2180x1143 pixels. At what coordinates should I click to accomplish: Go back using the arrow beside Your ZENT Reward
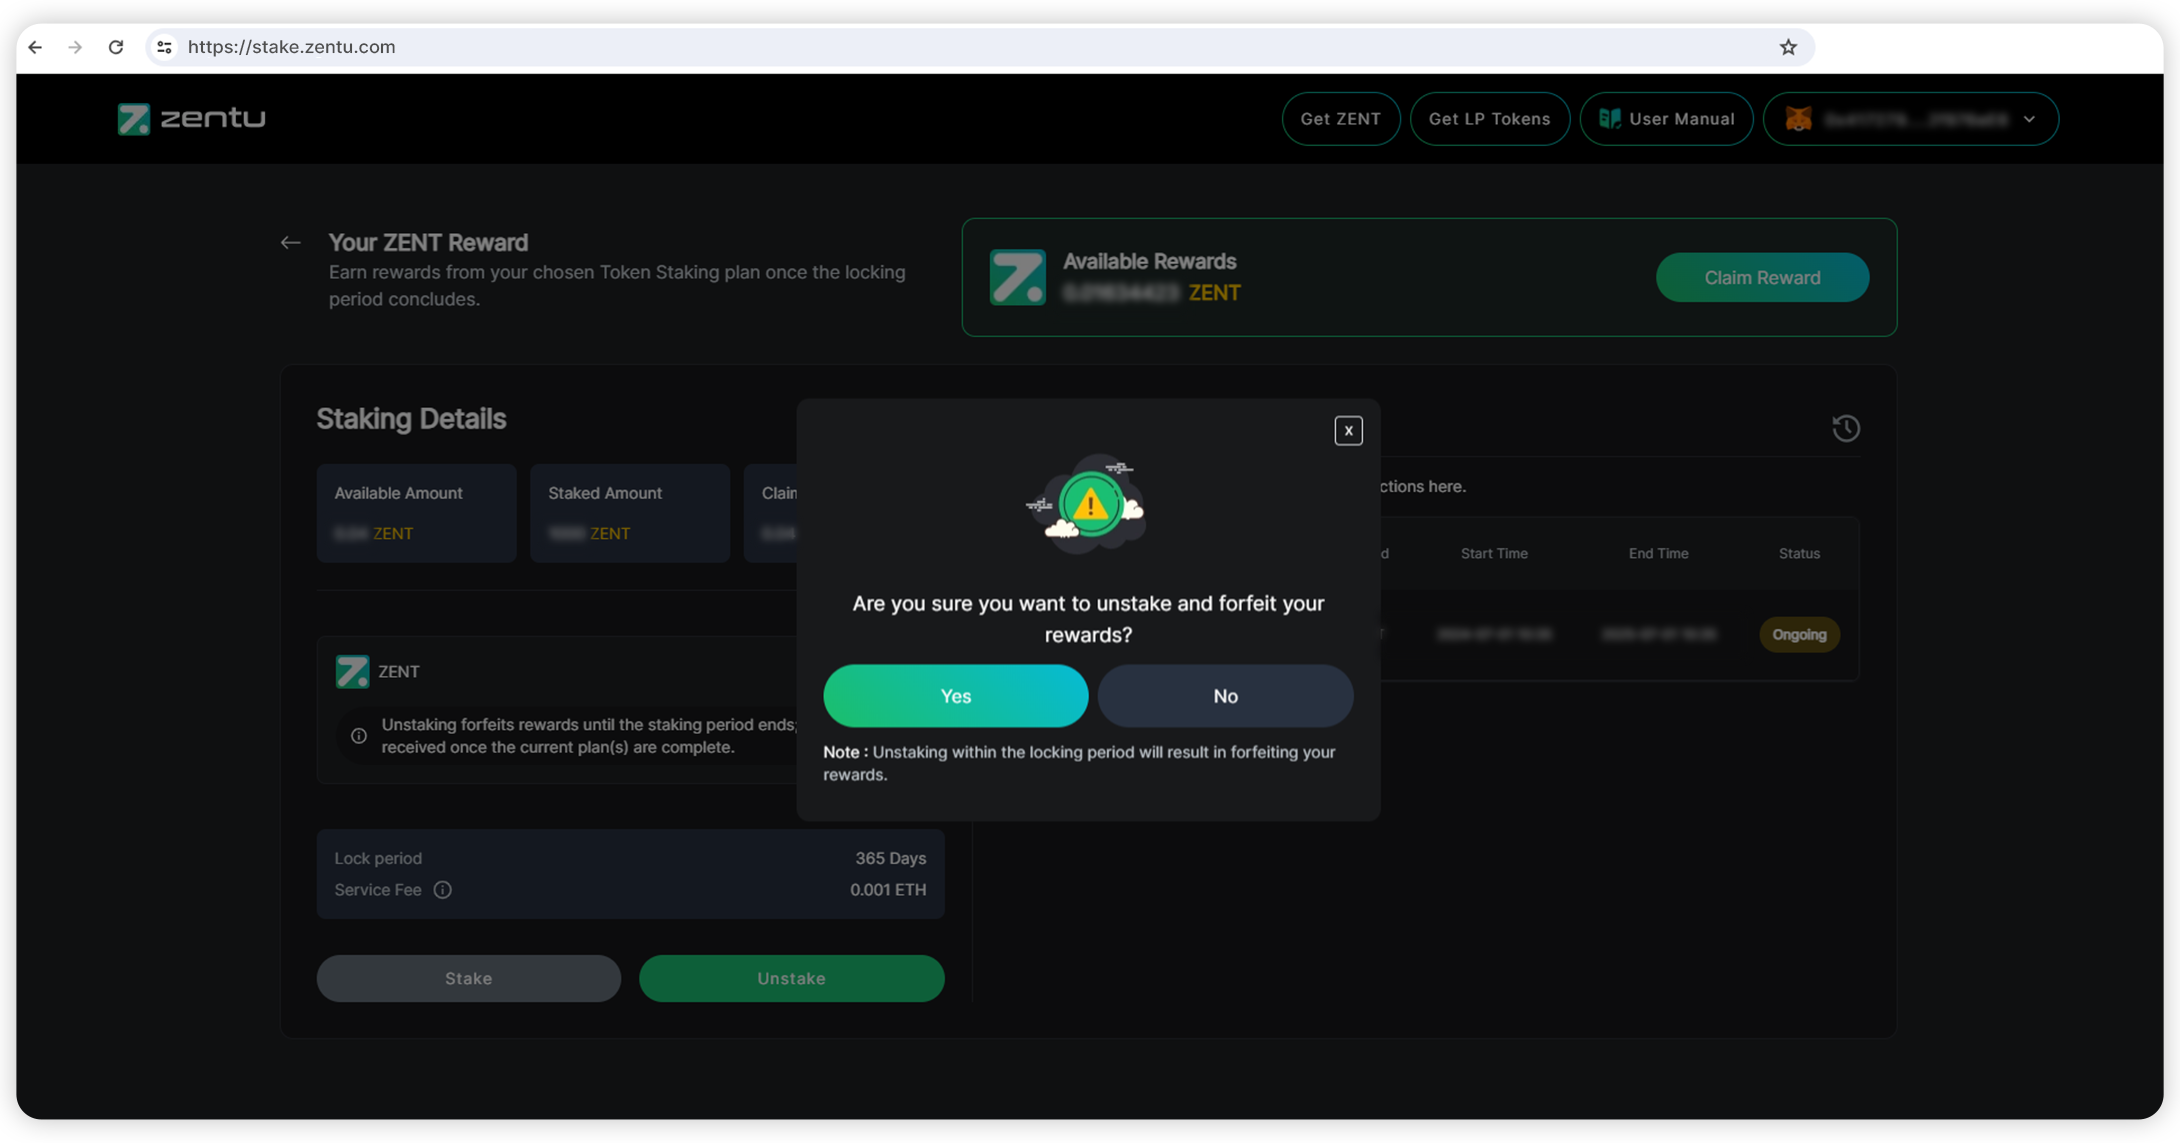point(290,243)
